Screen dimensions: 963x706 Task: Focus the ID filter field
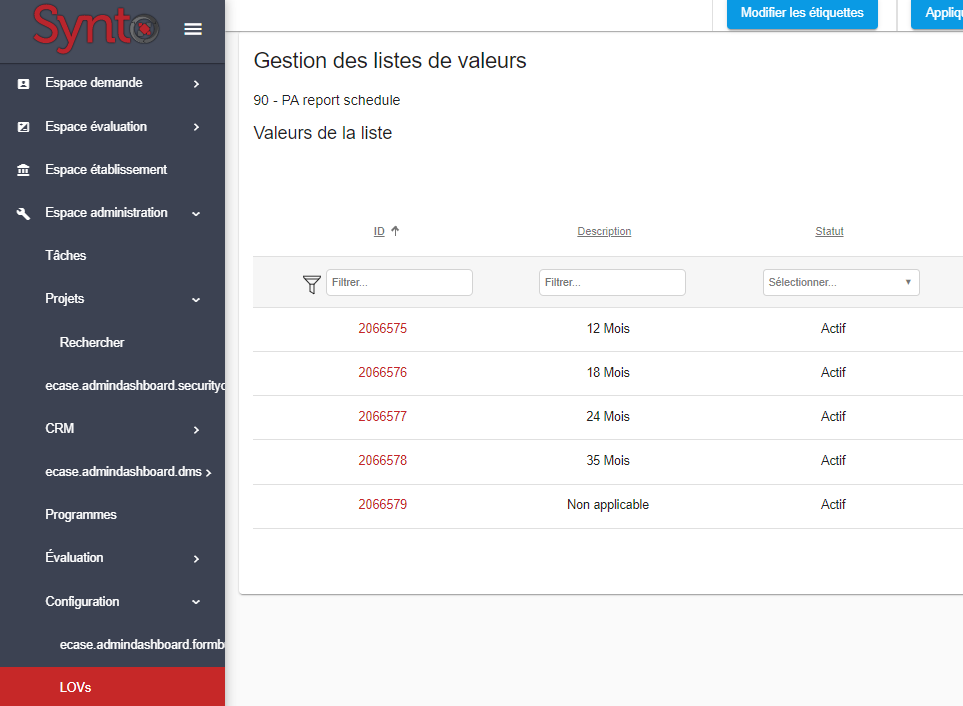pyautogui.click(x=399, y=282)
